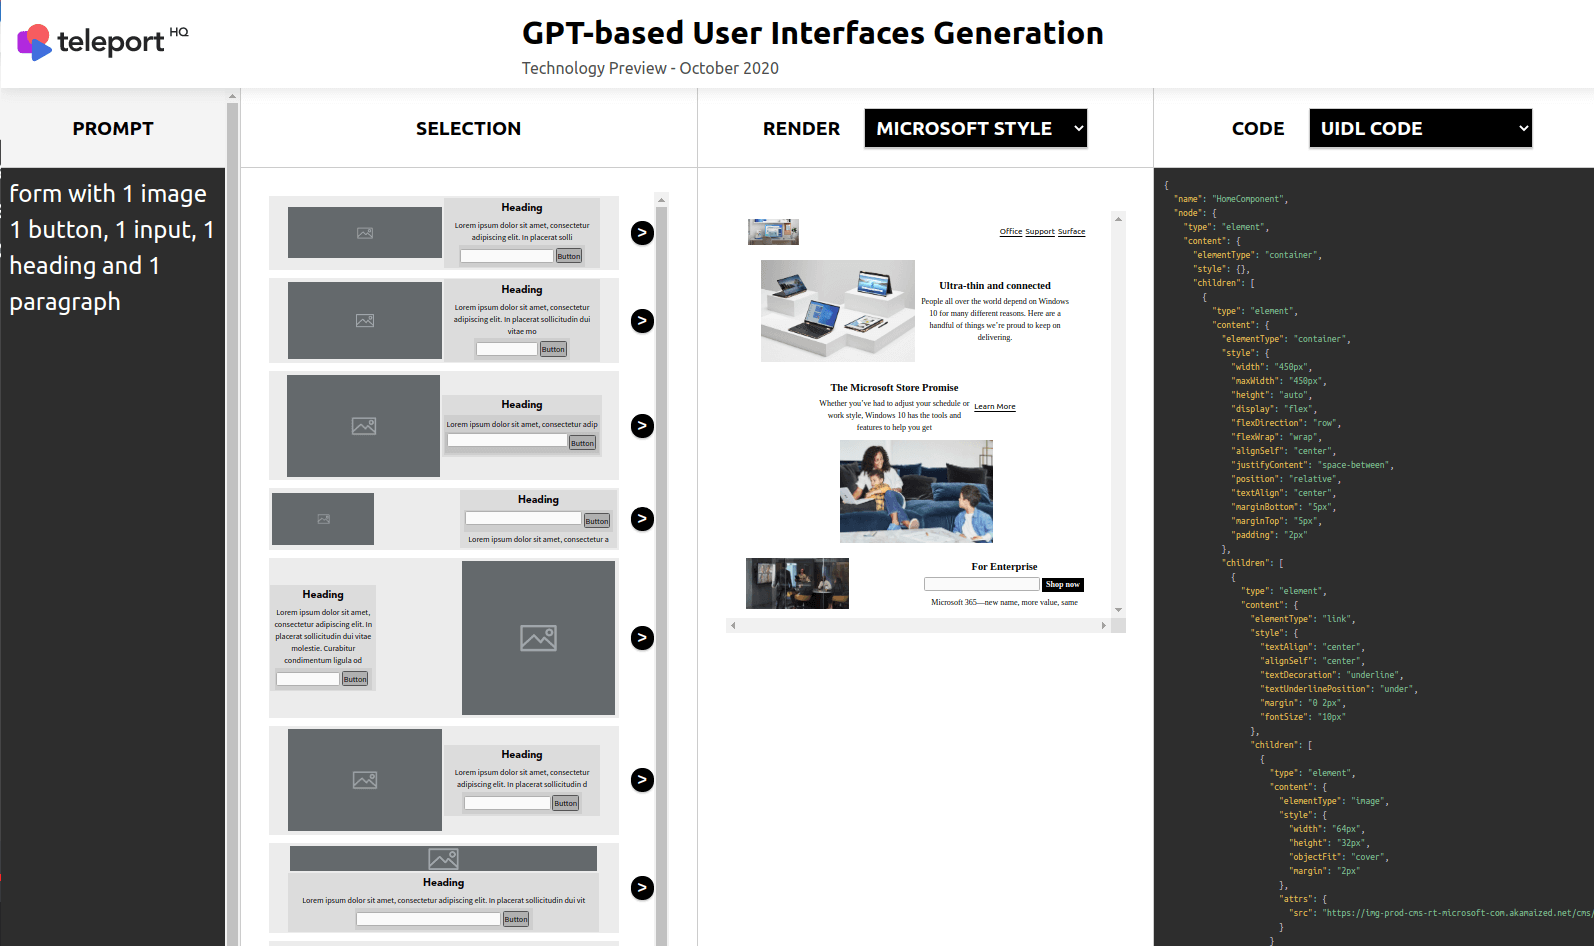Image resolution: width=1594 pixels, height=946 pixels.
Task: Click the 'Ultra-thin and connected' heading
Action: [x=995, y=286]
